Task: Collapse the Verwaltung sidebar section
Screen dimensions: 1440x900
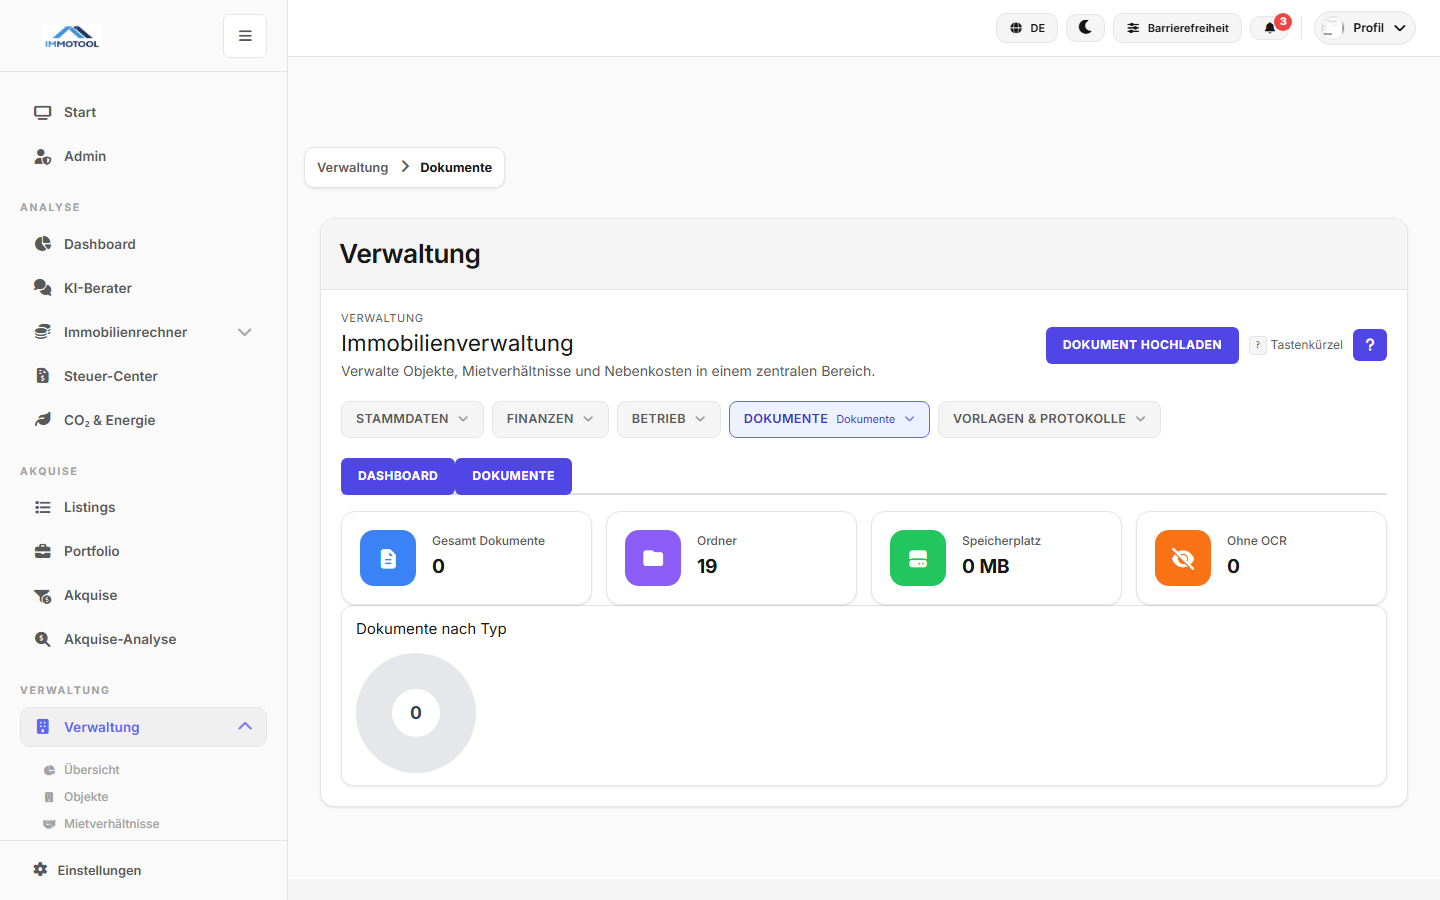Action: tap(244, 727)
